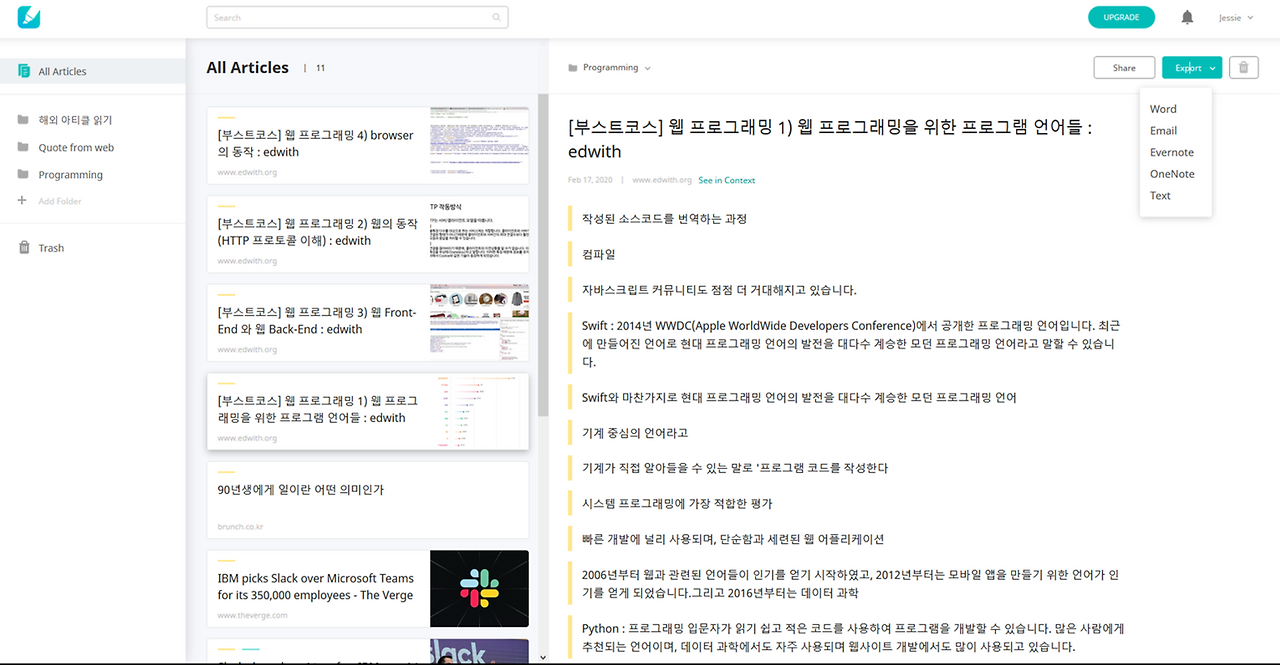Select All Articles in sidebar
The height and width of the screenshot is (665, 1280).
point(93,71)
